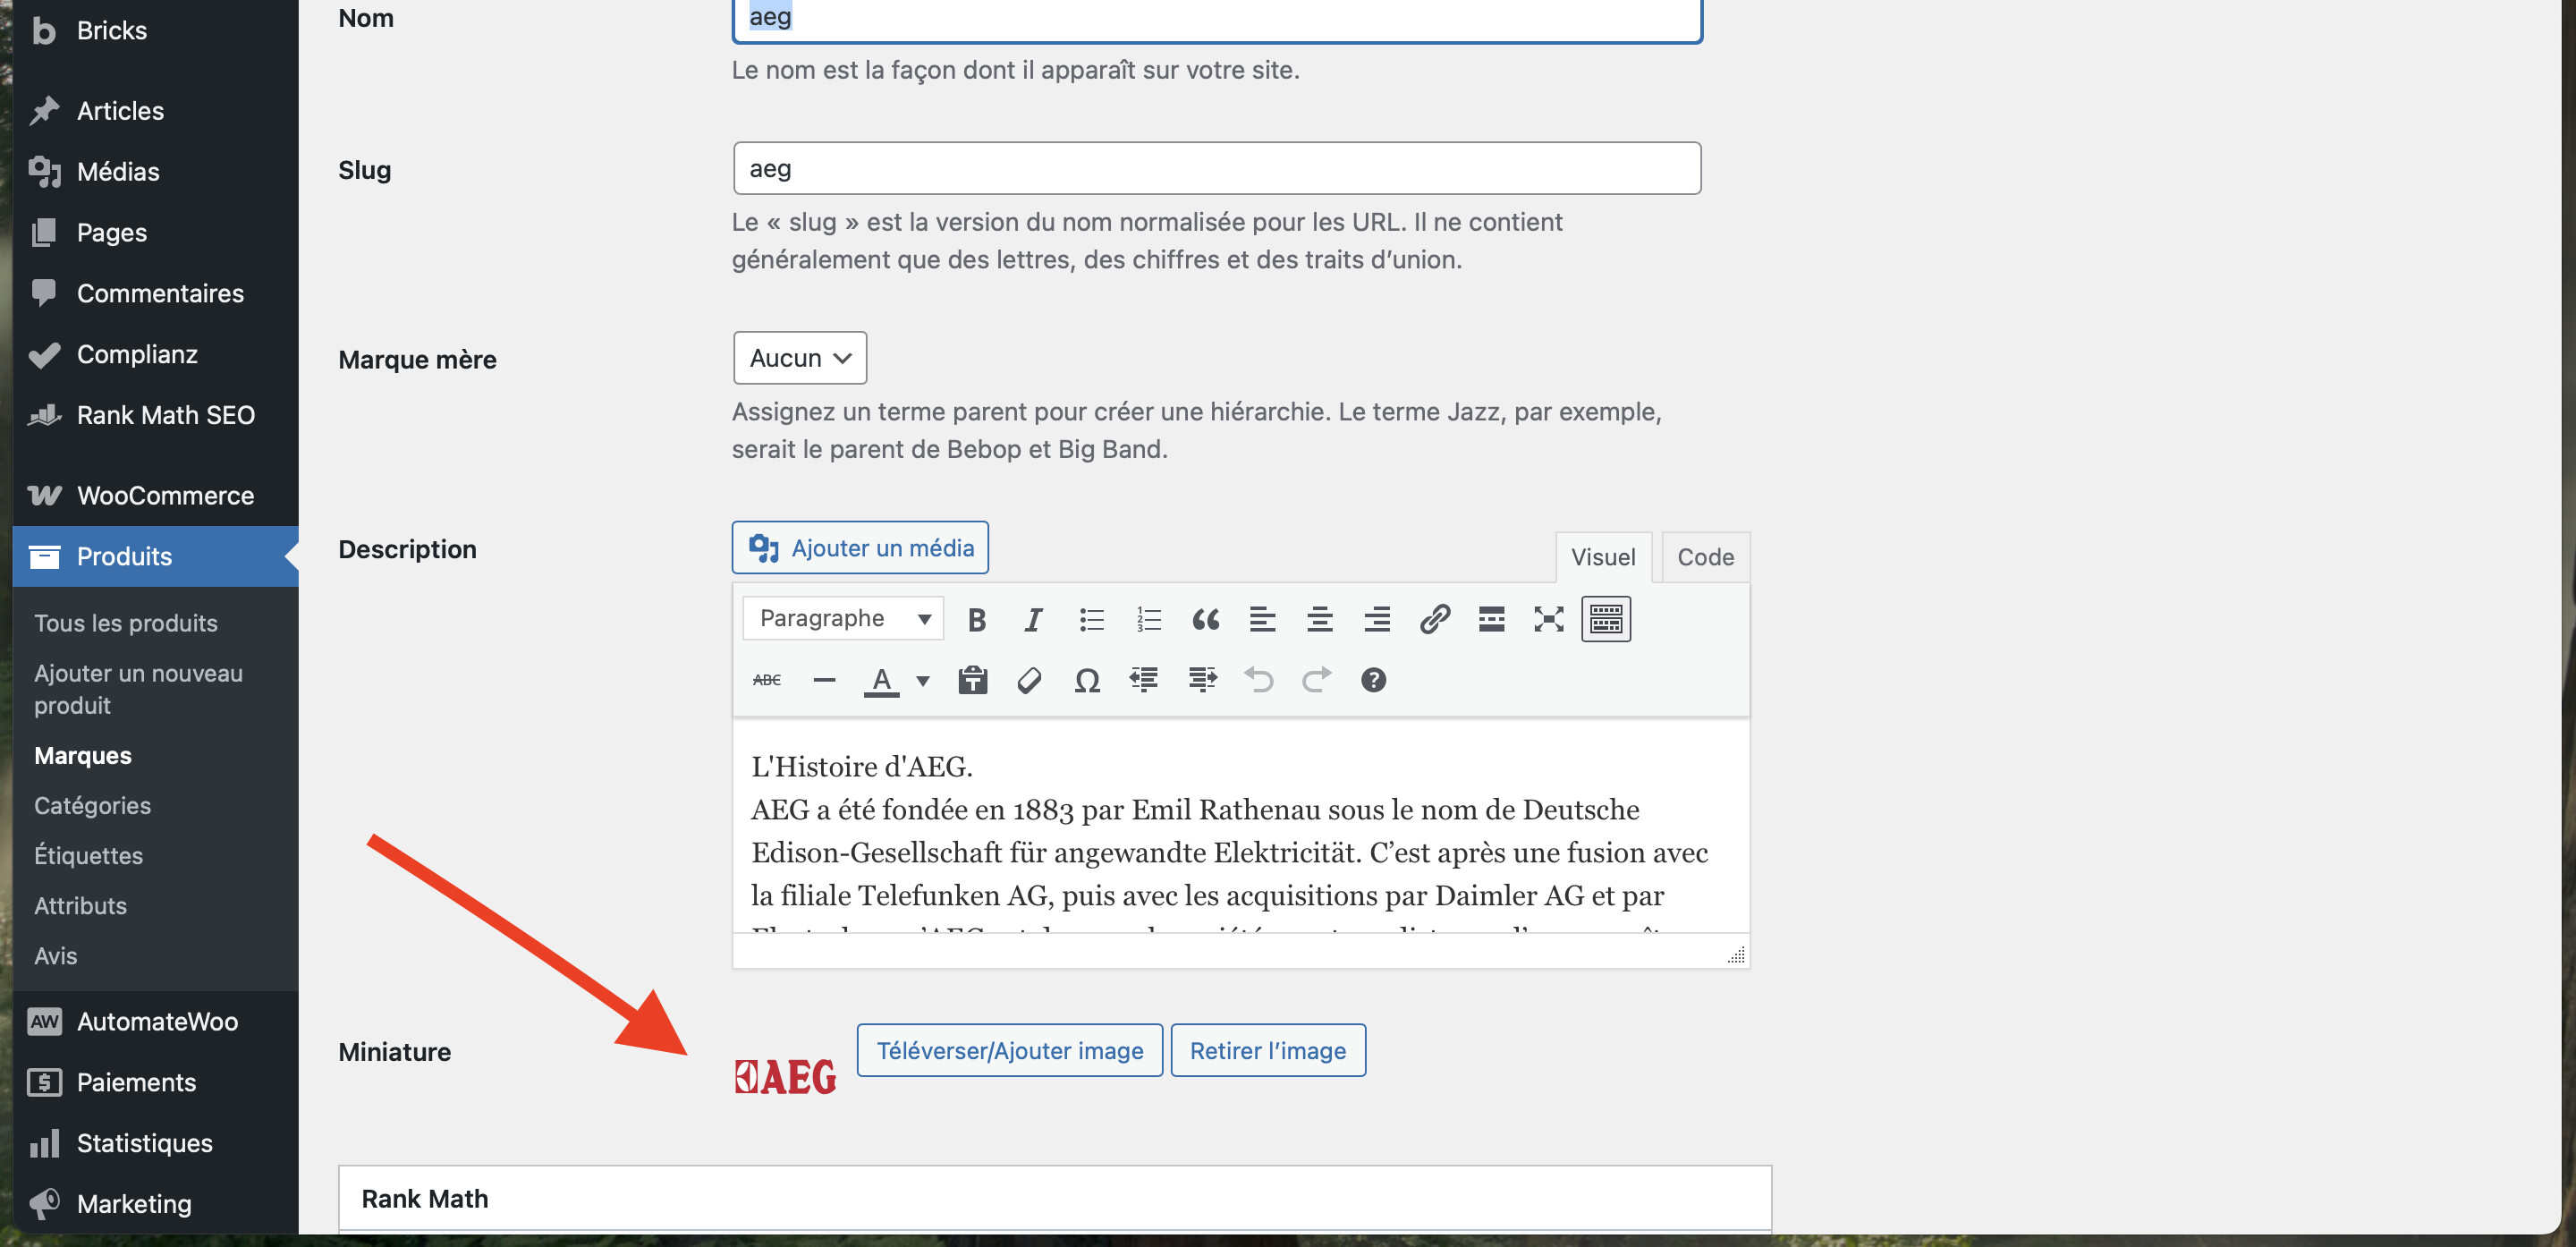Screen dimensions: 2576x1247
Task: Insert special character with Omega icon
Action: pyautogui.click(x=1086, y=681)
